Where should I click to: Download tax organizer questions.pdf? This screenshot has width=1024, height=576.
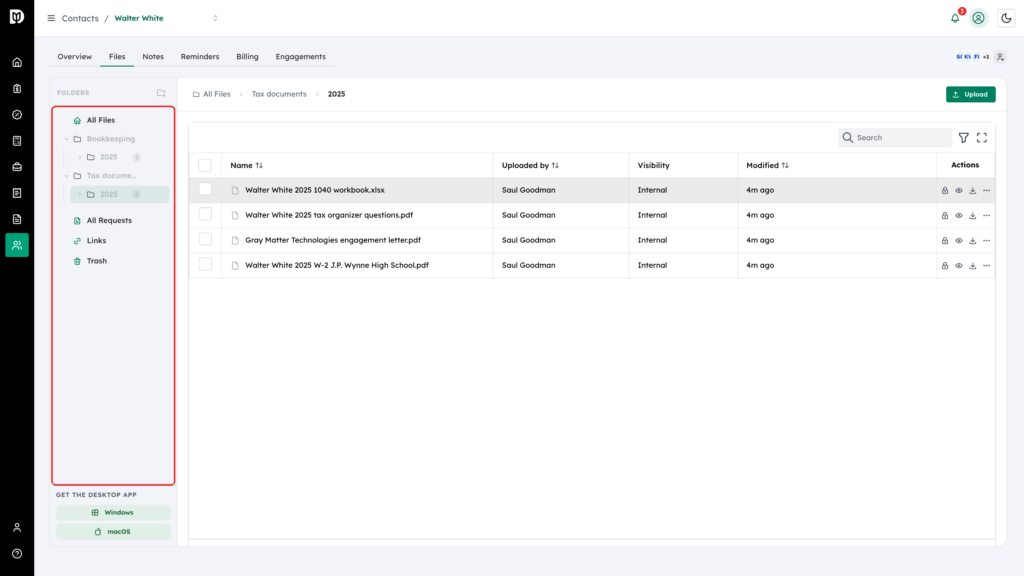(973, 216)
